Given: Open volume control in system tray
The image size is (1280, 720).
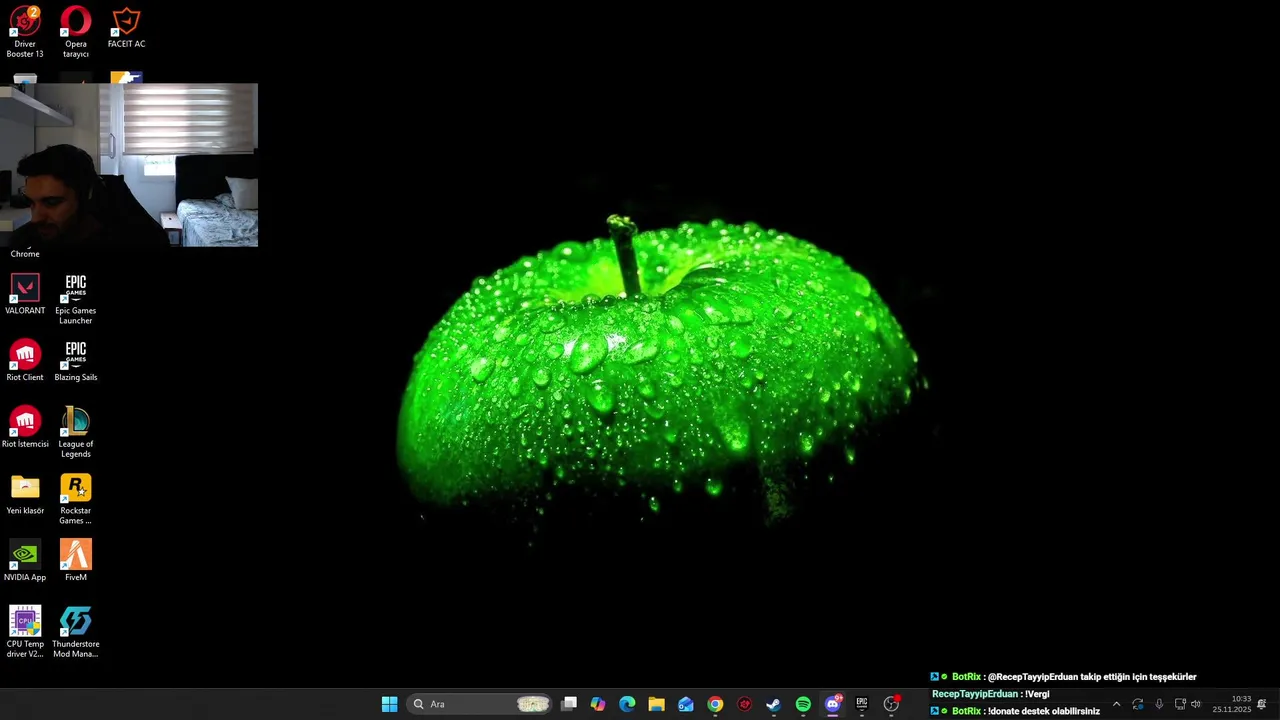Looking at the screenshot, I should pos(1196,704).
